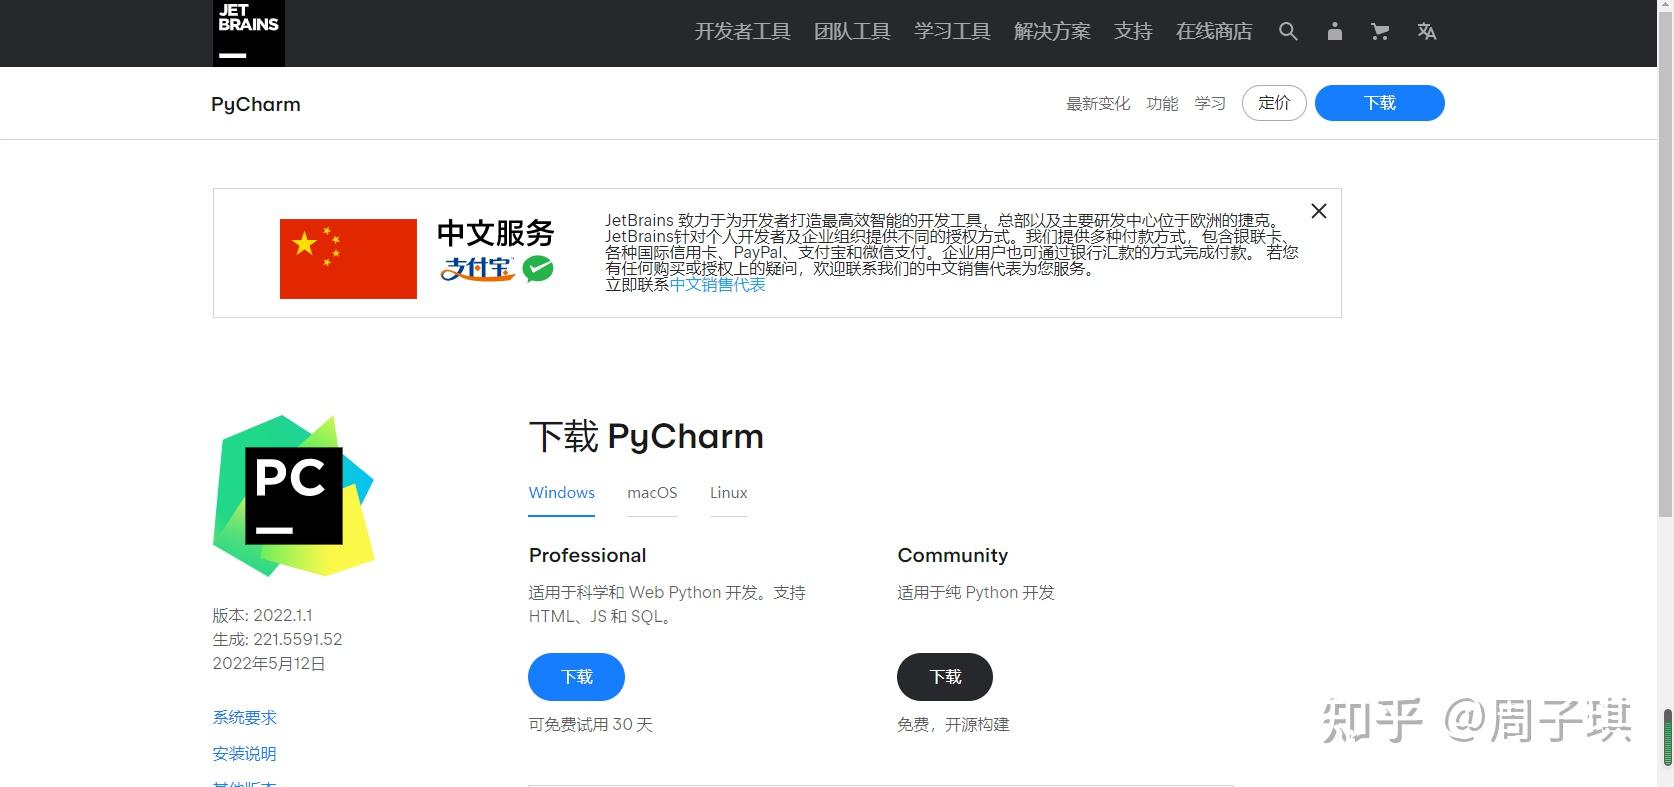Click the Chinese flag image
Image resolution: width=1674 pixels, height=787 pixels.
tap(348, 259)
